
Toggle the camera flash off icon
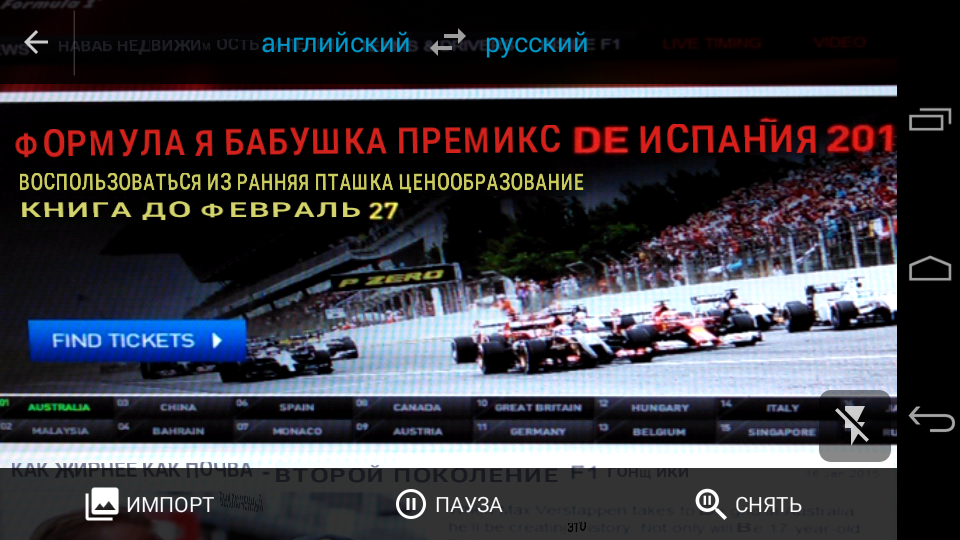coord(854,426)
